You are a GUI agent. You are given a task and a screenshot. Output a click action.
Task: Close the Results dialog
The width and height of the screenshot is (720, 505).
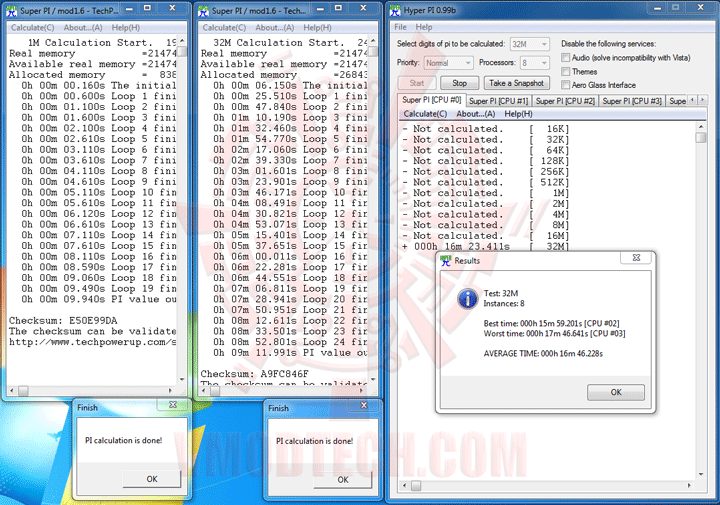click(x=636, y=258)
